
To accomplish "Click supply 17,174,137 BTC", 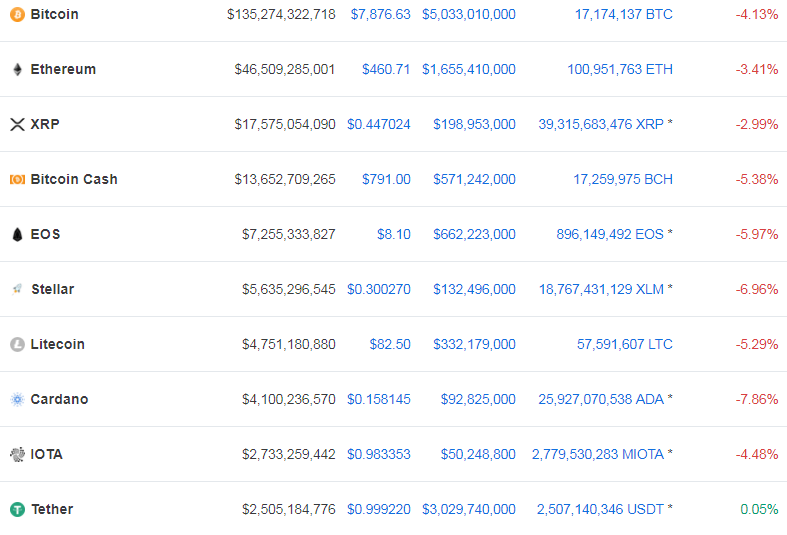I will 623,15.
